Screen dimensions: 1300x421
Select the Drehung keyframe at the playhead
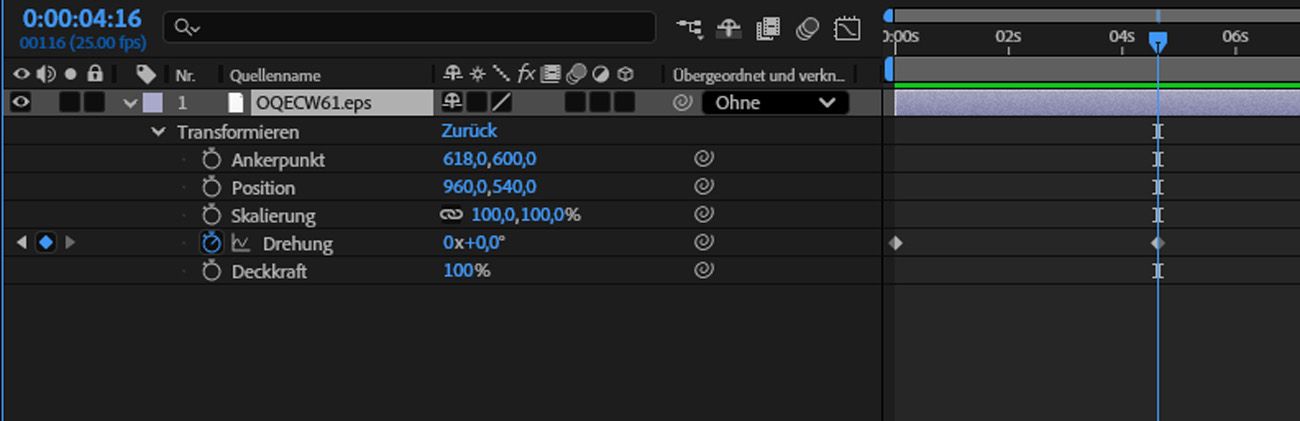(x=1157, y=242)
